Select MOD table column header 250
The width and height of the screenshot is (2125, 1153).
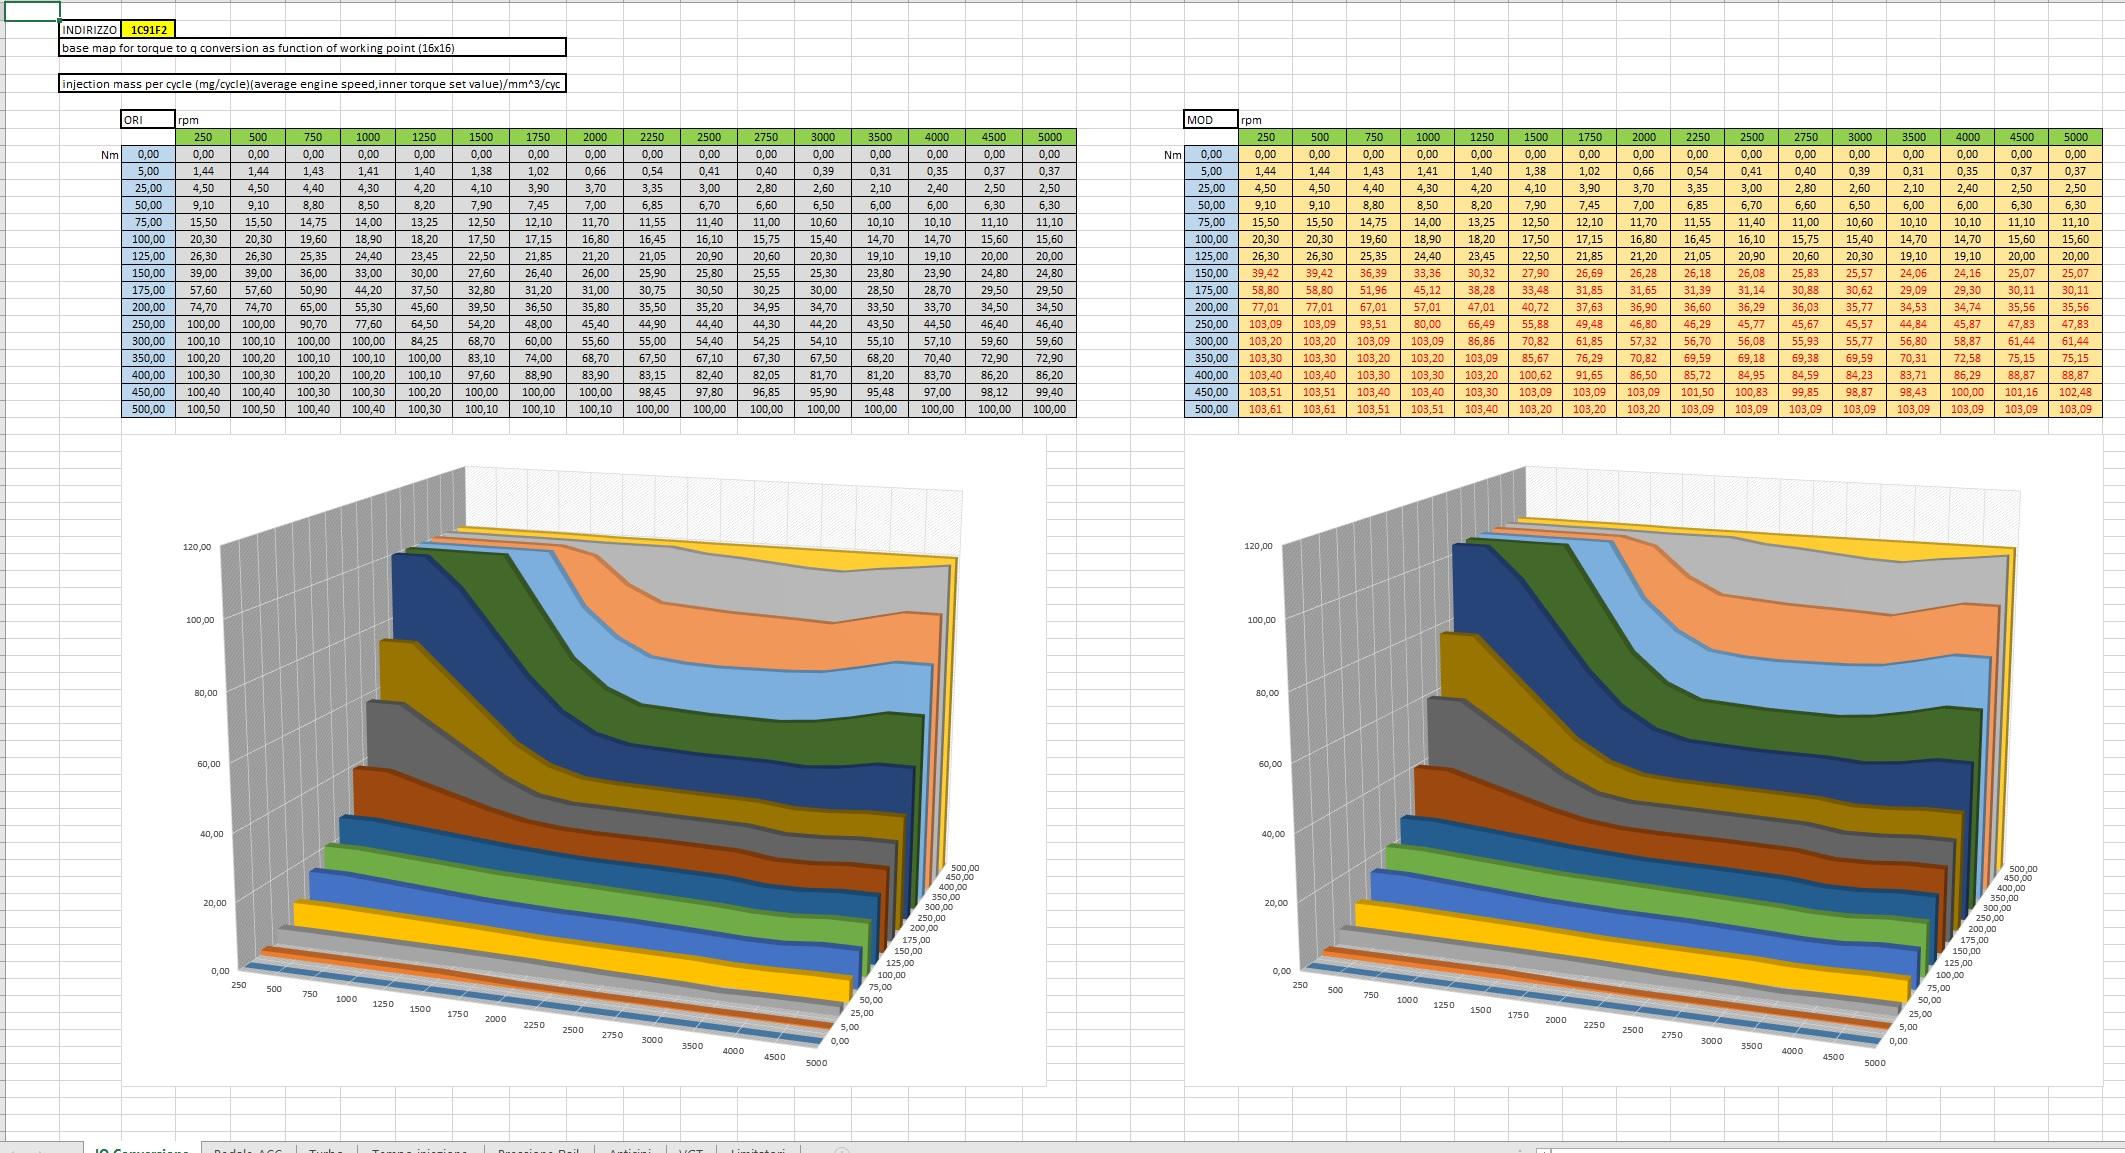click(x=1266, y=137)
